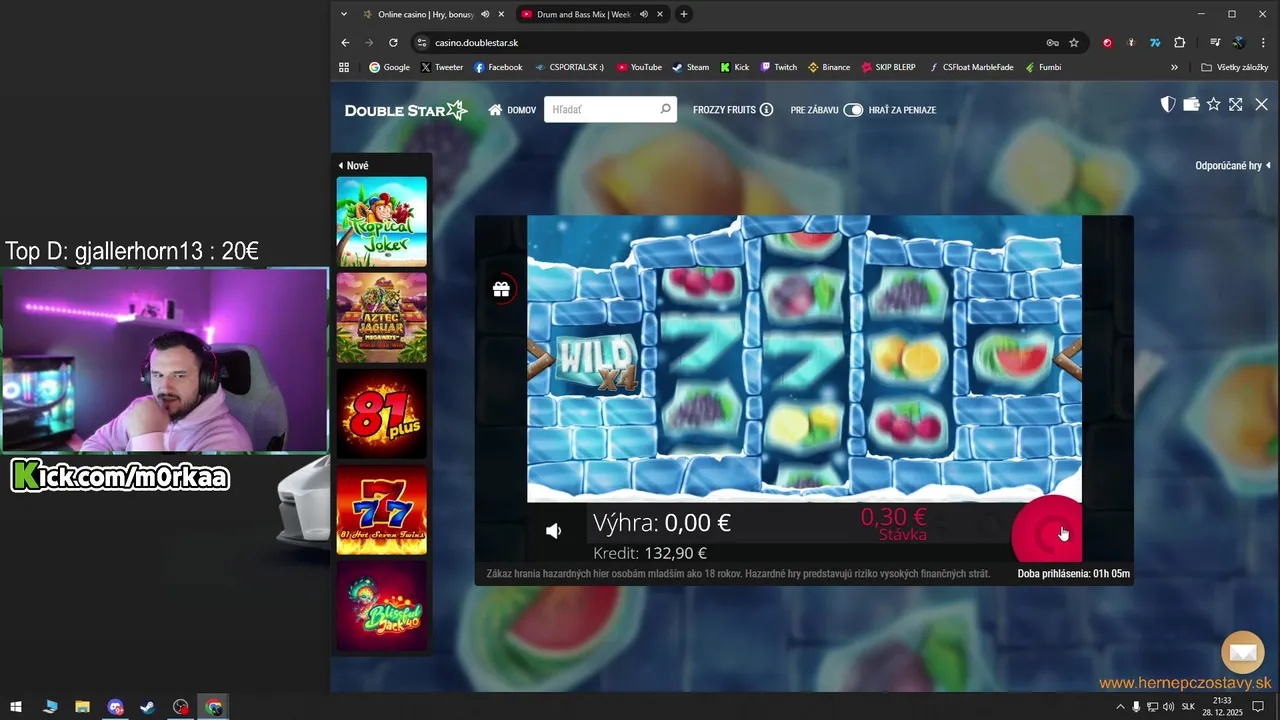The image size is (1280, 720).
Task: Open Windows Start menu
Action: tap(16, 707)
